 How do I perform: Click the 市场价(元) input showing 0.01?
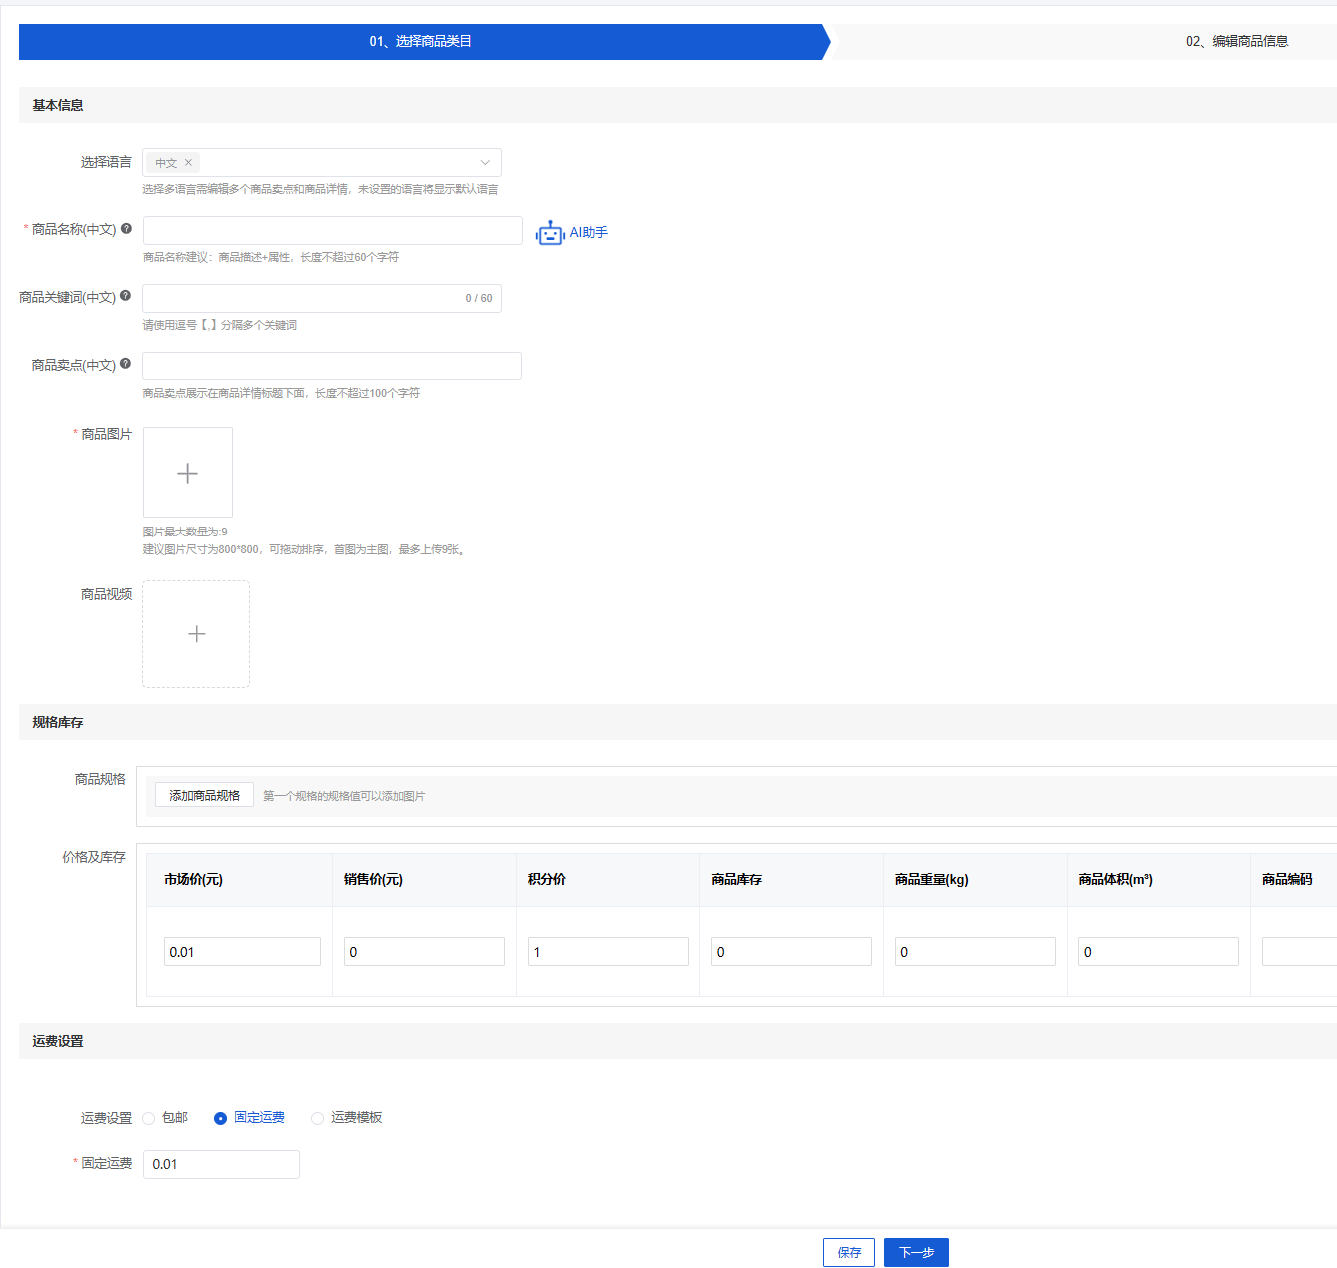[x=242, y=951]
